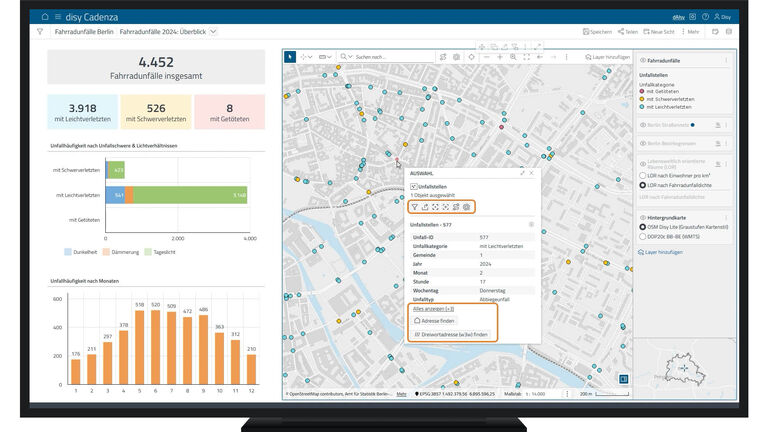Click the search magnifier icon in map toolbar
768x432 pixels.
pos(343,57)
